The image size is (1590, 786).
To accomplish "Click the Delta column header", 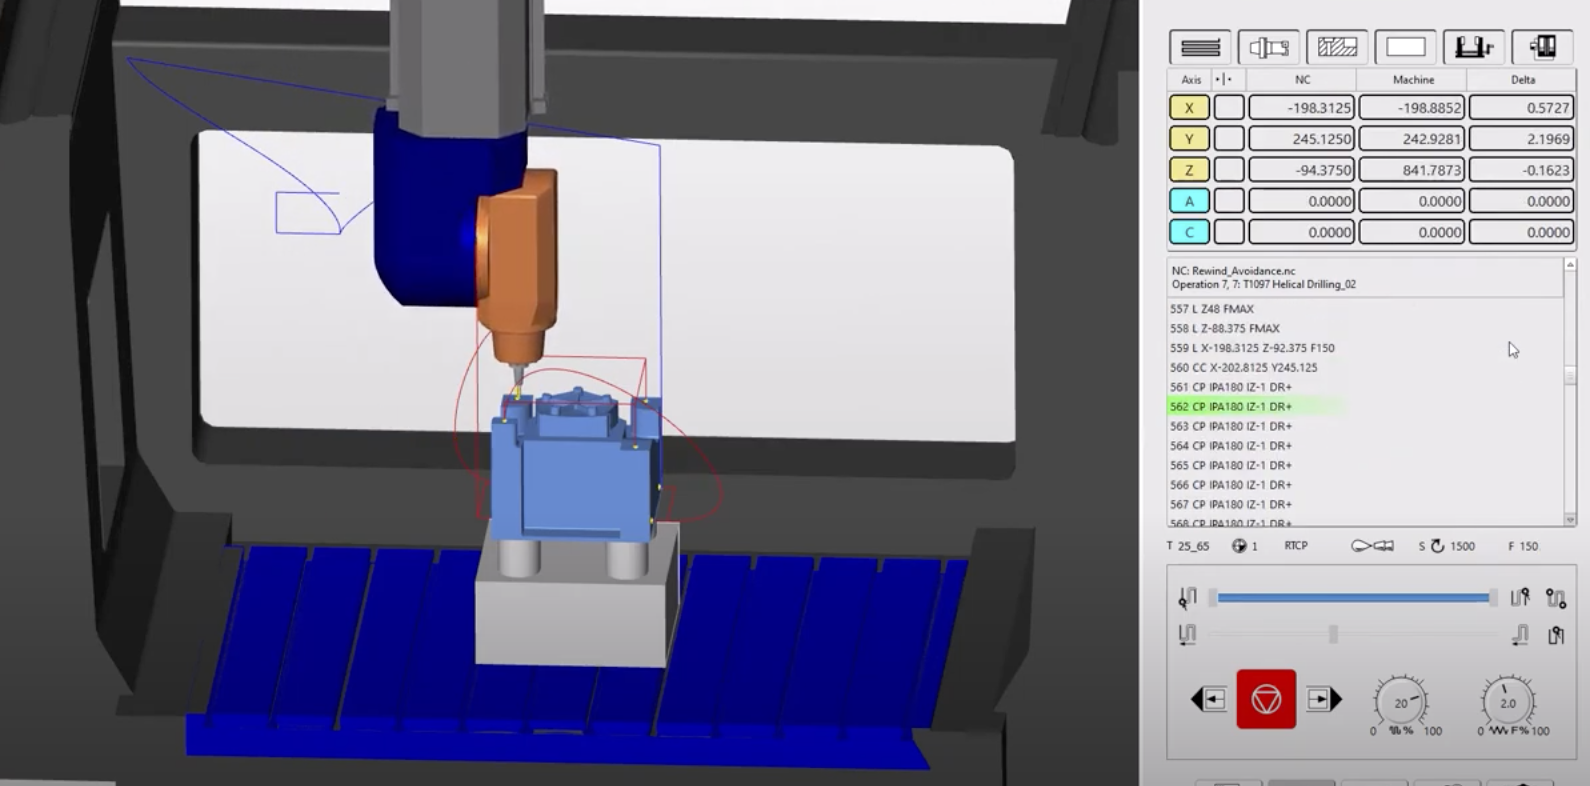I will (x=1522, y=79).
